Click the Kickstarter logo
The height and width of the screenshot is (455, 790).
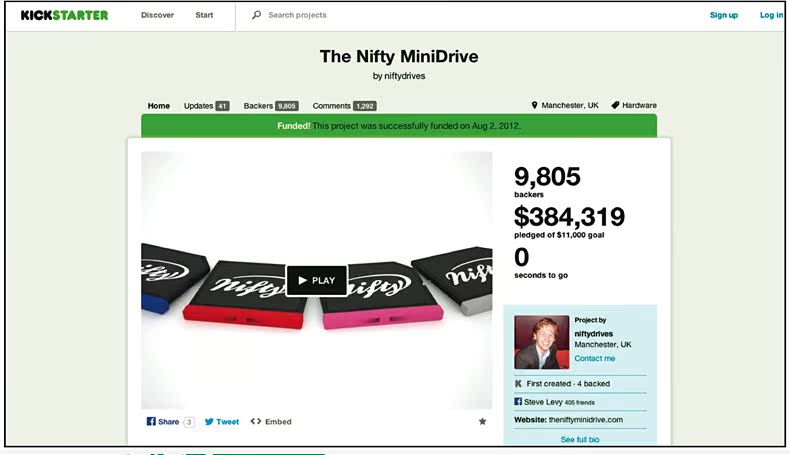(64, 15)
